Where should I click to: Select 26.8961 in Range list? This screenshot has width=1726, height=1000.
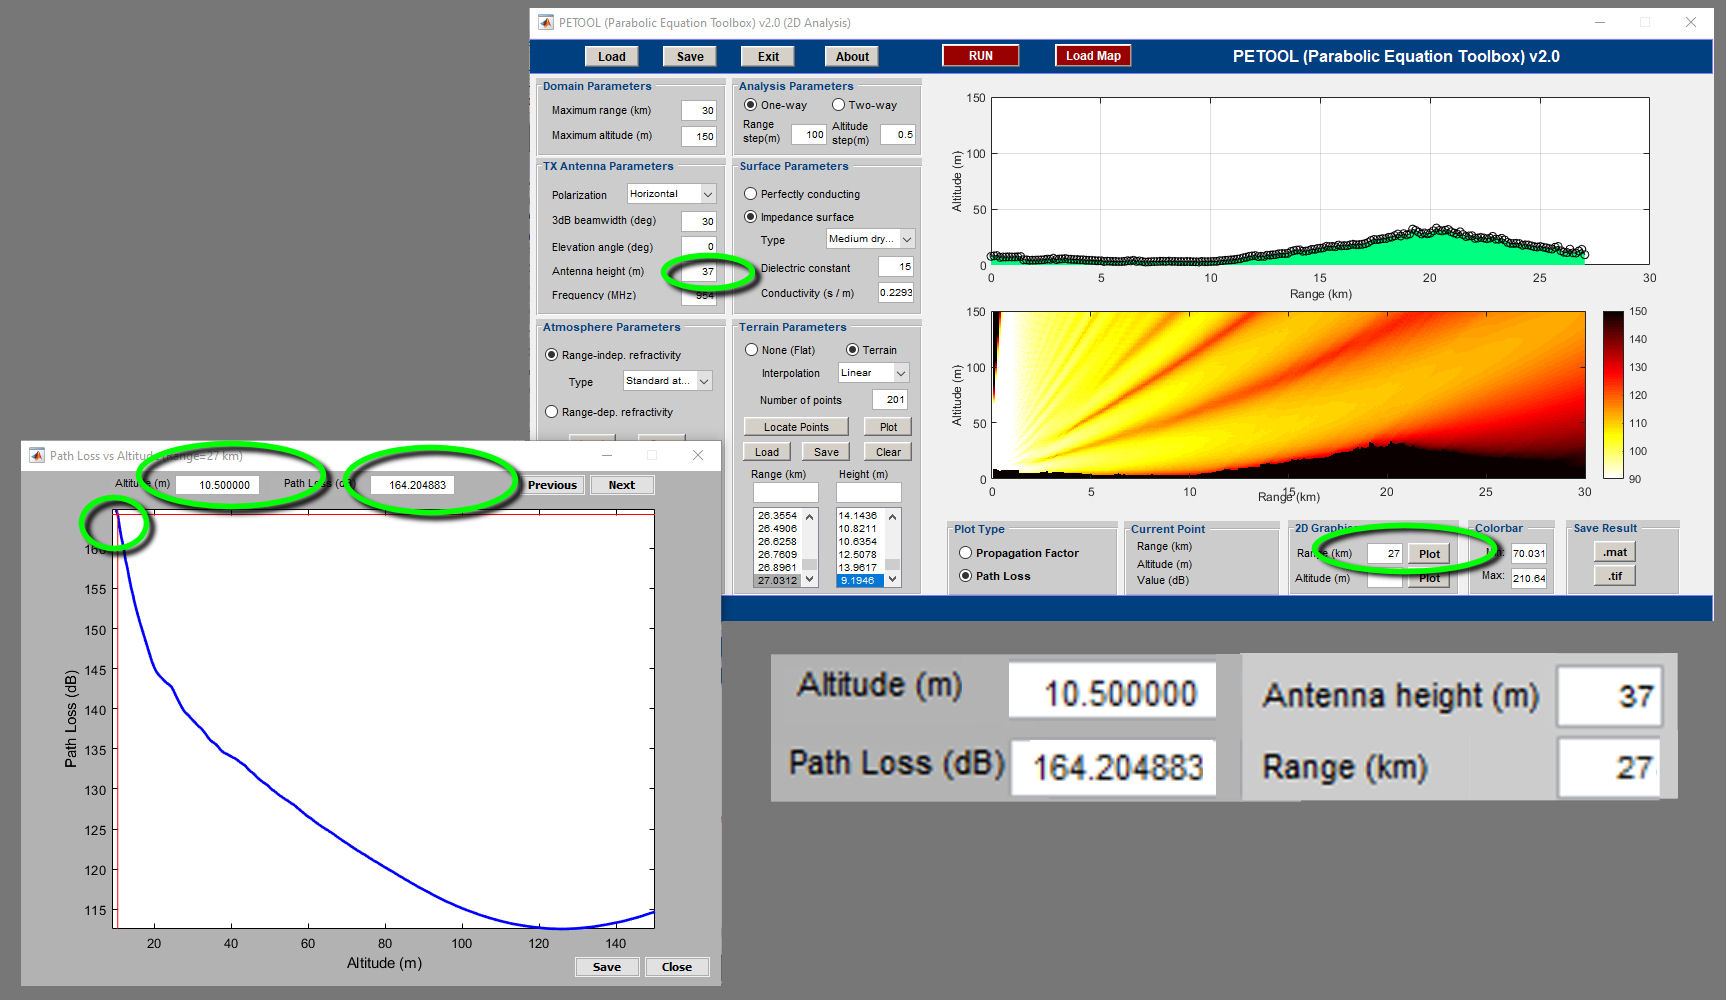point(777,567)
